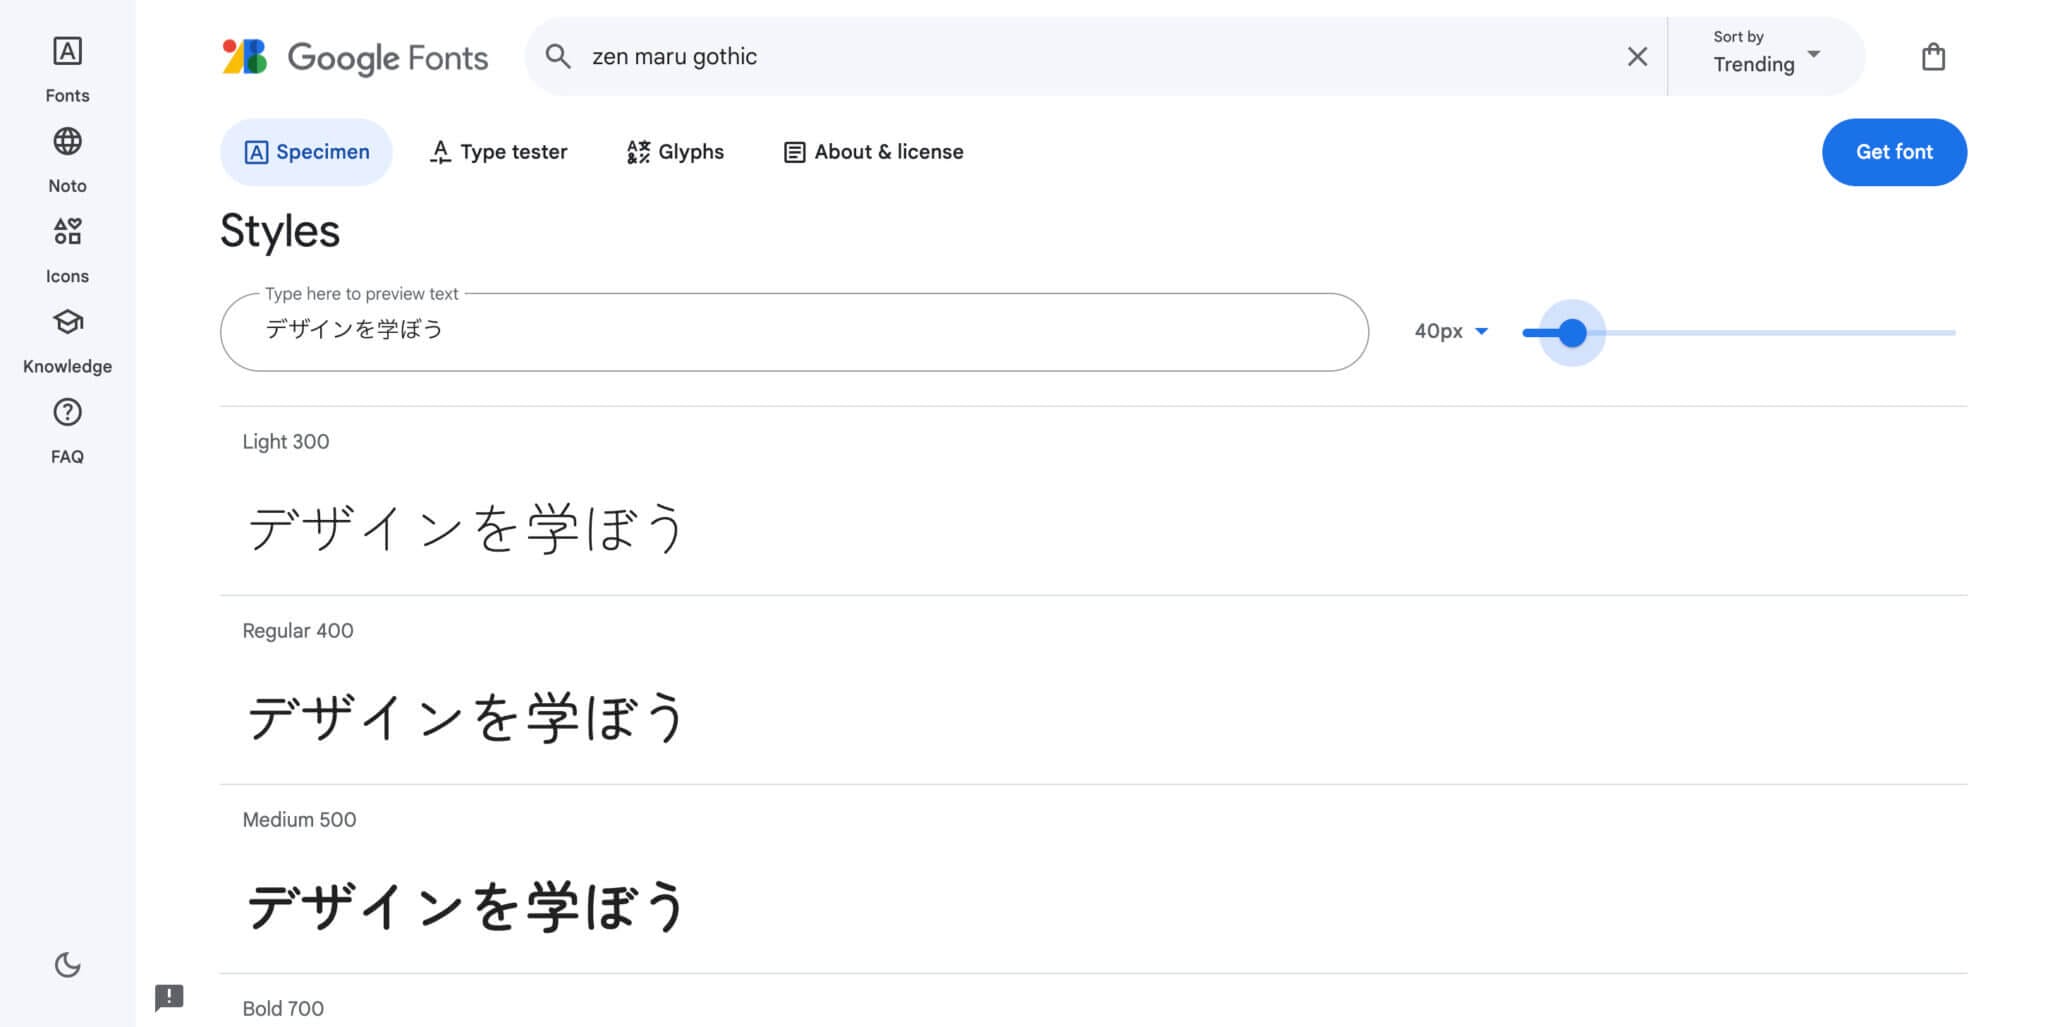The width and height of the screenshot is (2048, 1027).
Task: Switch to the Glyphs tab
Action: click(x=675, y=152)
